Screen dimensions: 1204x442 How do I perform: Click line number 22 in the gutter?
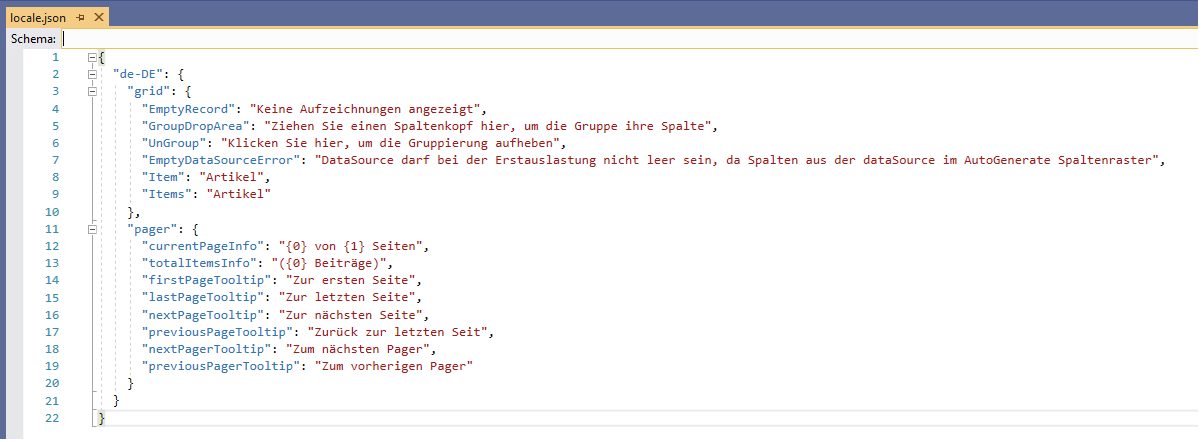pos(52,417)
